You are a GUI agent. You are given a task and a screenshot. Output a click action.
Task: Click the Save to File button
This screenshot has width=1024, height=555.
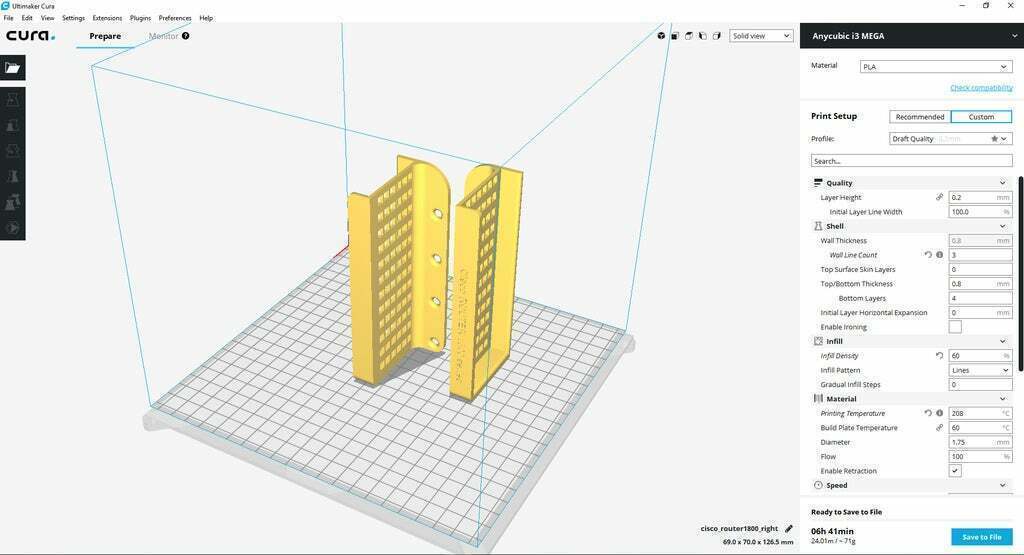point(981,537)
